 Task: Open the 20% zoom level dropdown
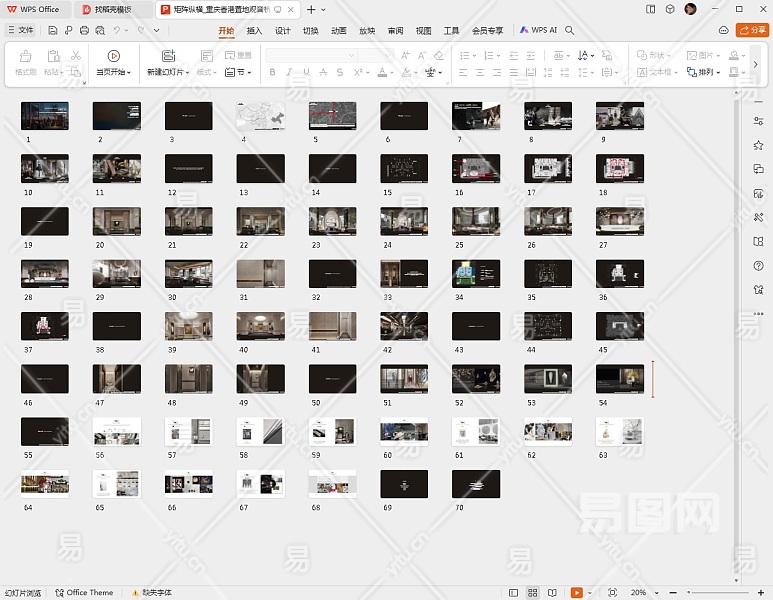[640, 592]
